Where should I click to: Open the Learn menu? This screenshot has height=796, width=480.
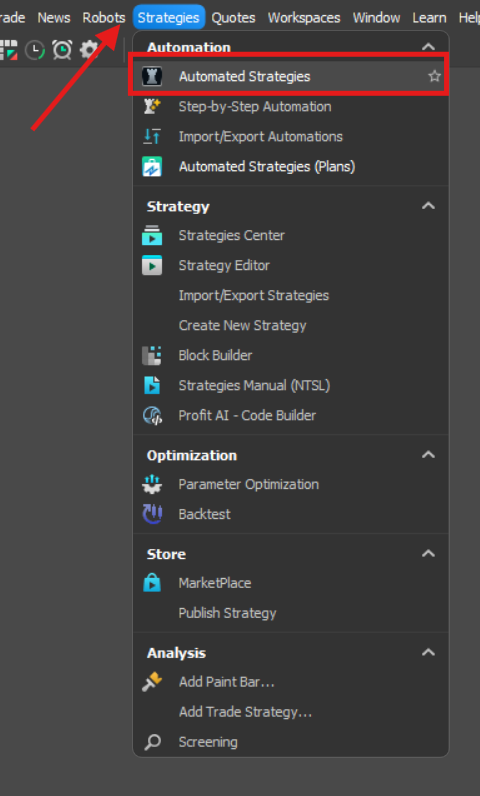(x=429, y=17)
